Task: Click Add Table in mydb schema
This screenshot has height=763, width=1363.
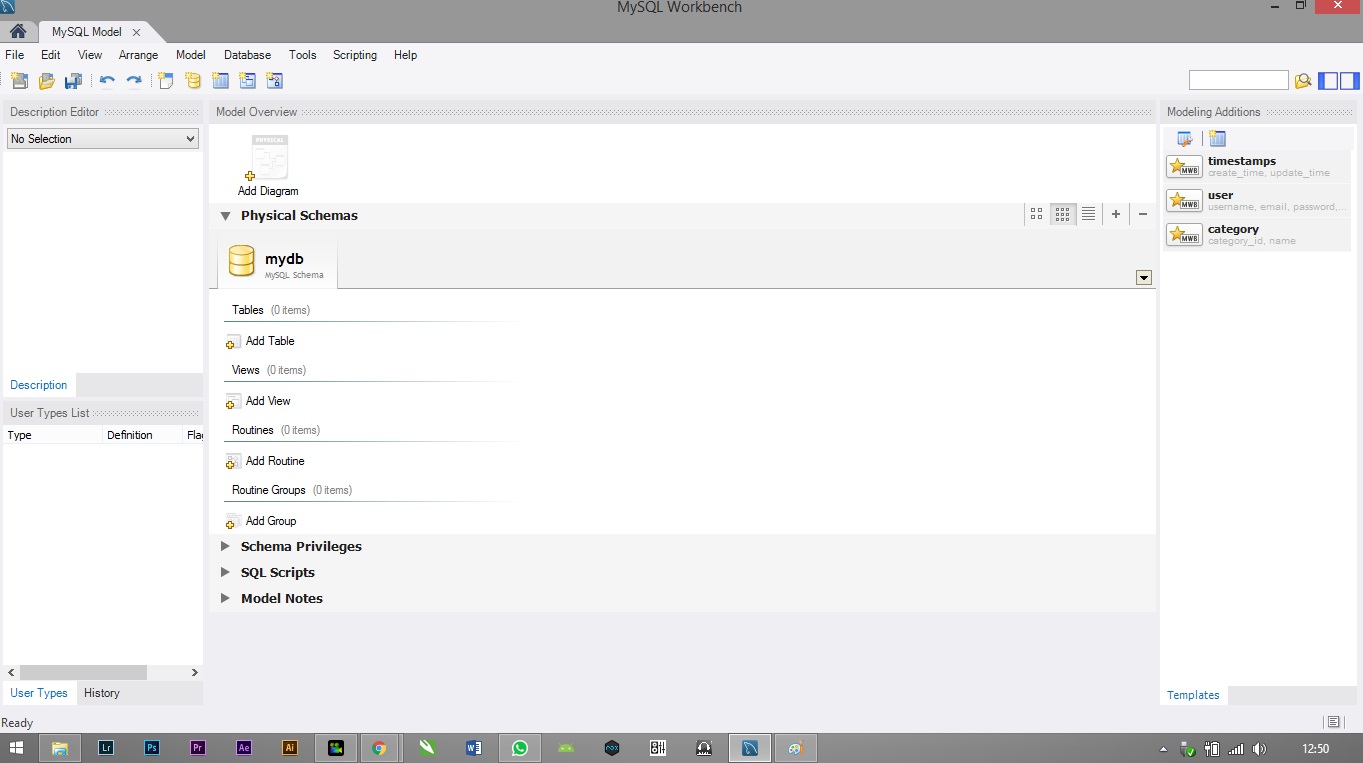Action: tap(261, 341)
